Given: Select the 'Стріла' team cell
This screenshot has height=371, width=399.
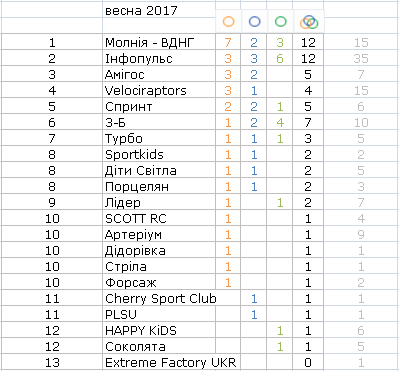Looking at the screenshot, I should [159, 266].
